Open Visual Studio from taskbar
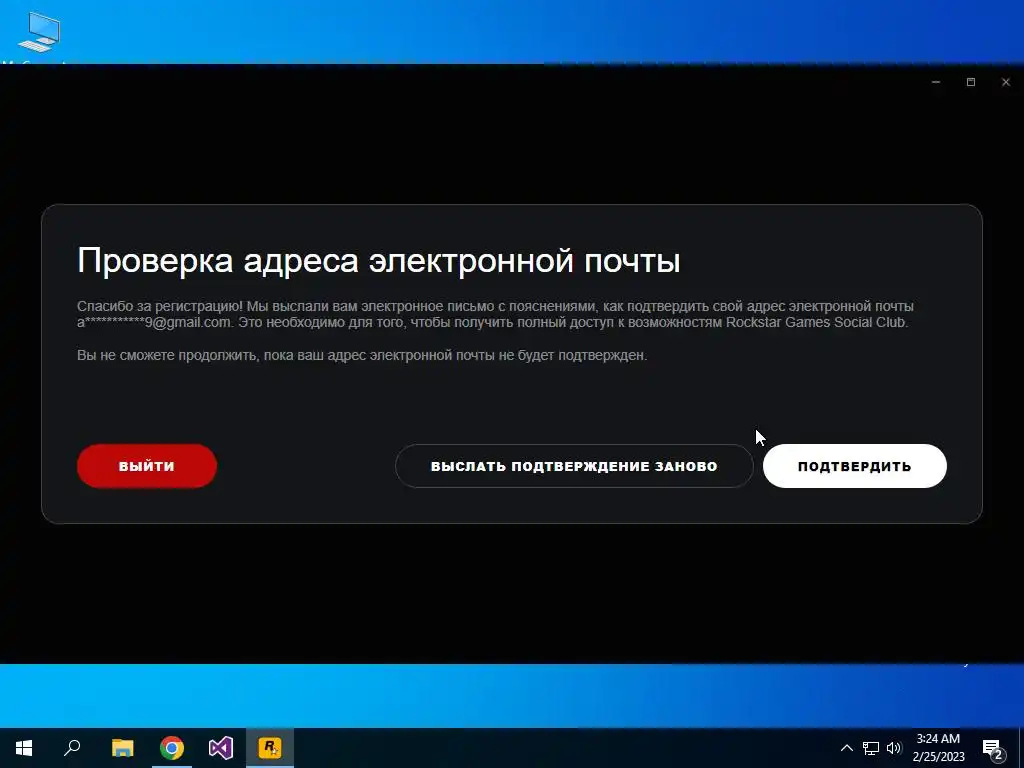Screen dimensions: 1024x768 pyautogui.click(x=221, y=748)
